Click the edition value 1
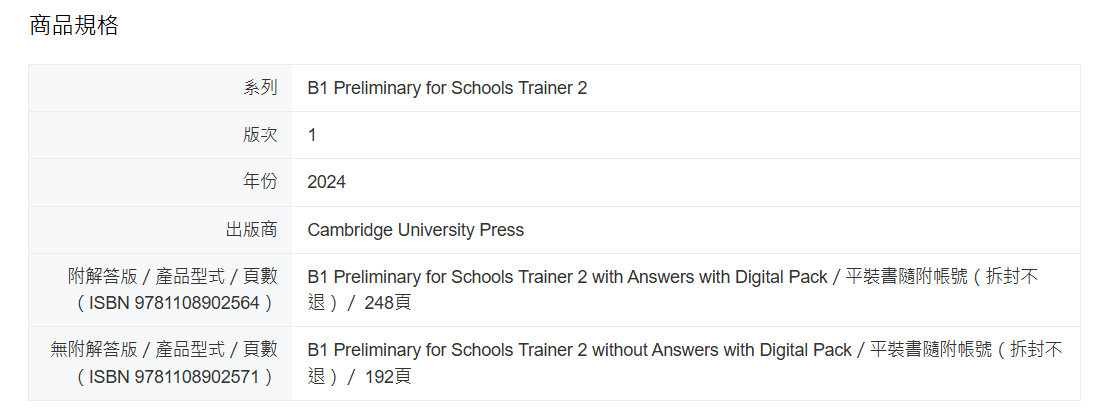1104x414 pixels. click(x=312, y=135)
